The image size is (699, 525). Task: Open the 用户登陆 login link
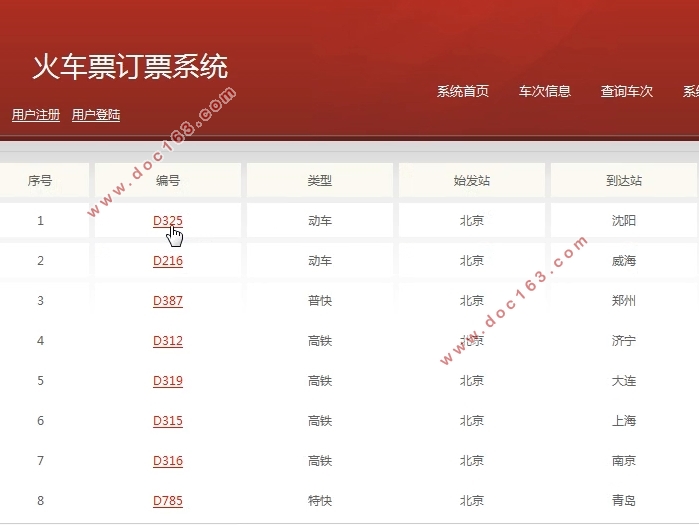pos(96,115)
